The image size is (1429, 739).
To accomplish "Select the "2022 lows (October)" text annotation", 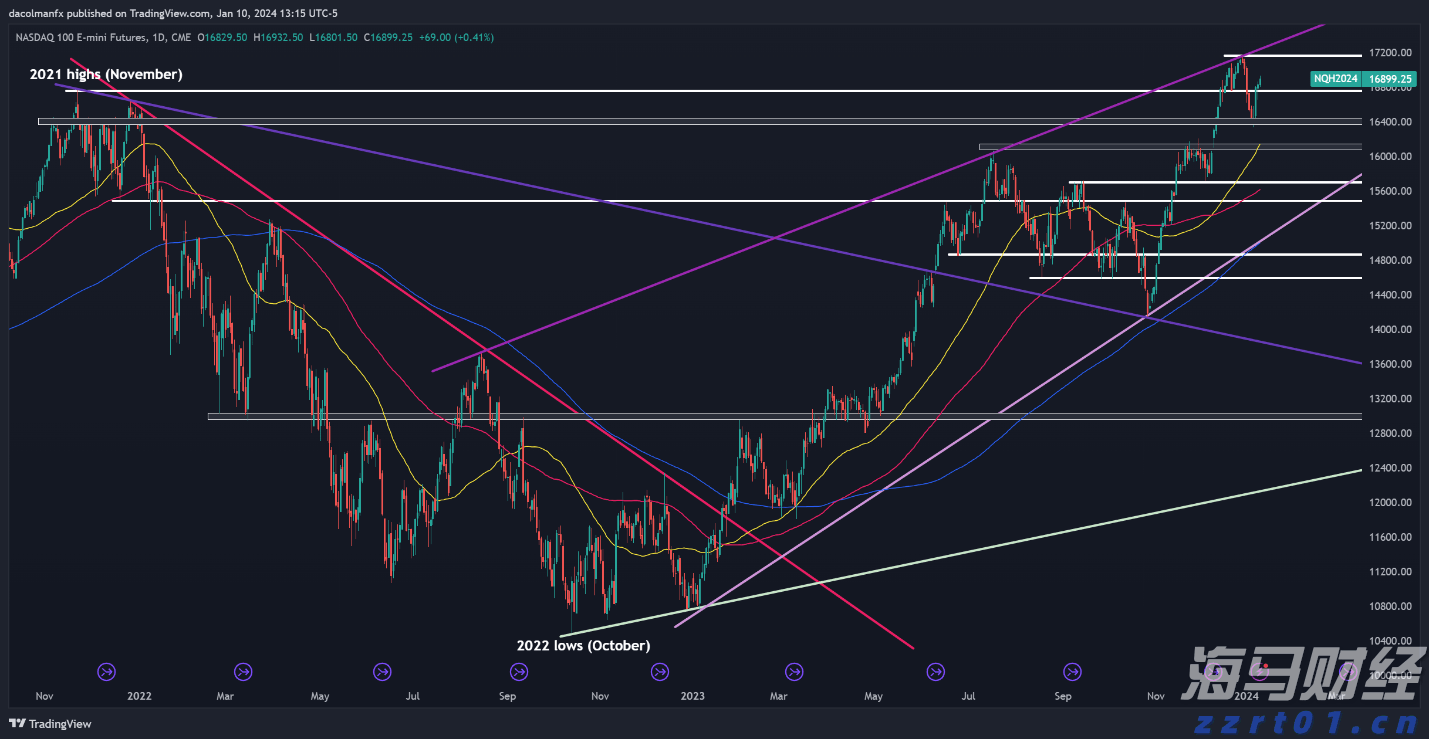I will pos(583,645).
